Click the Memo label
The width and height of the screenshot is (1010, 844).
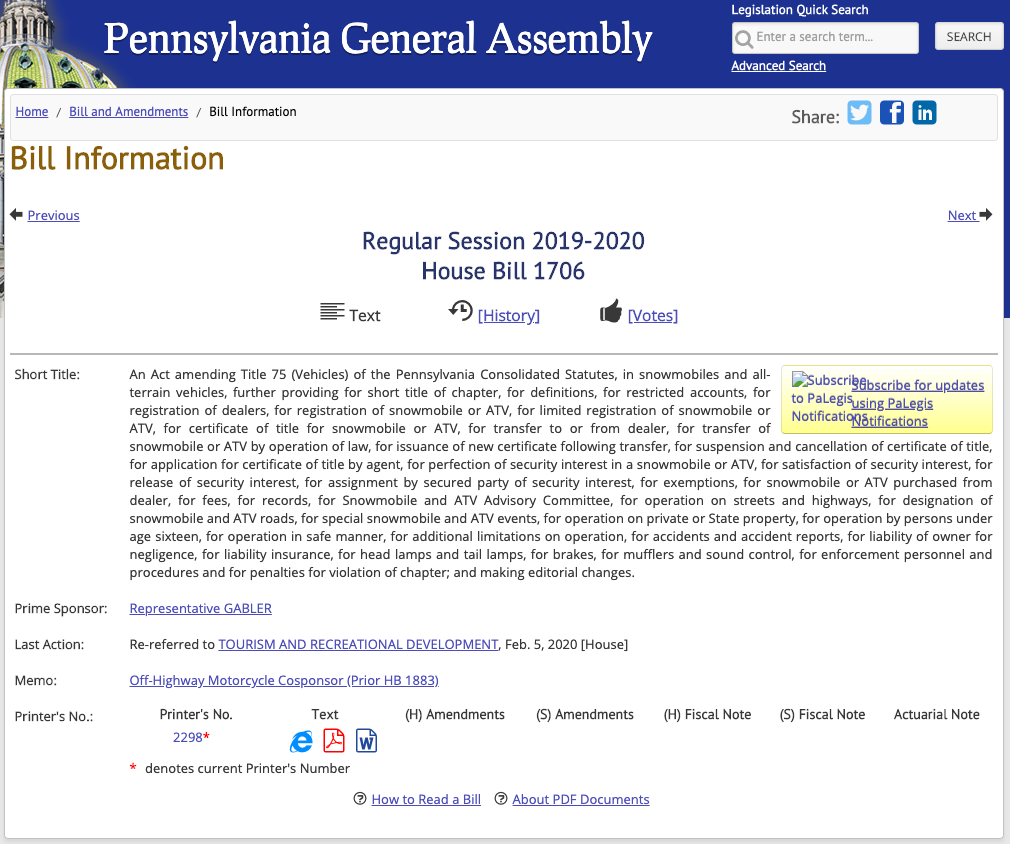pyautogui.click(x=35, y=680)
